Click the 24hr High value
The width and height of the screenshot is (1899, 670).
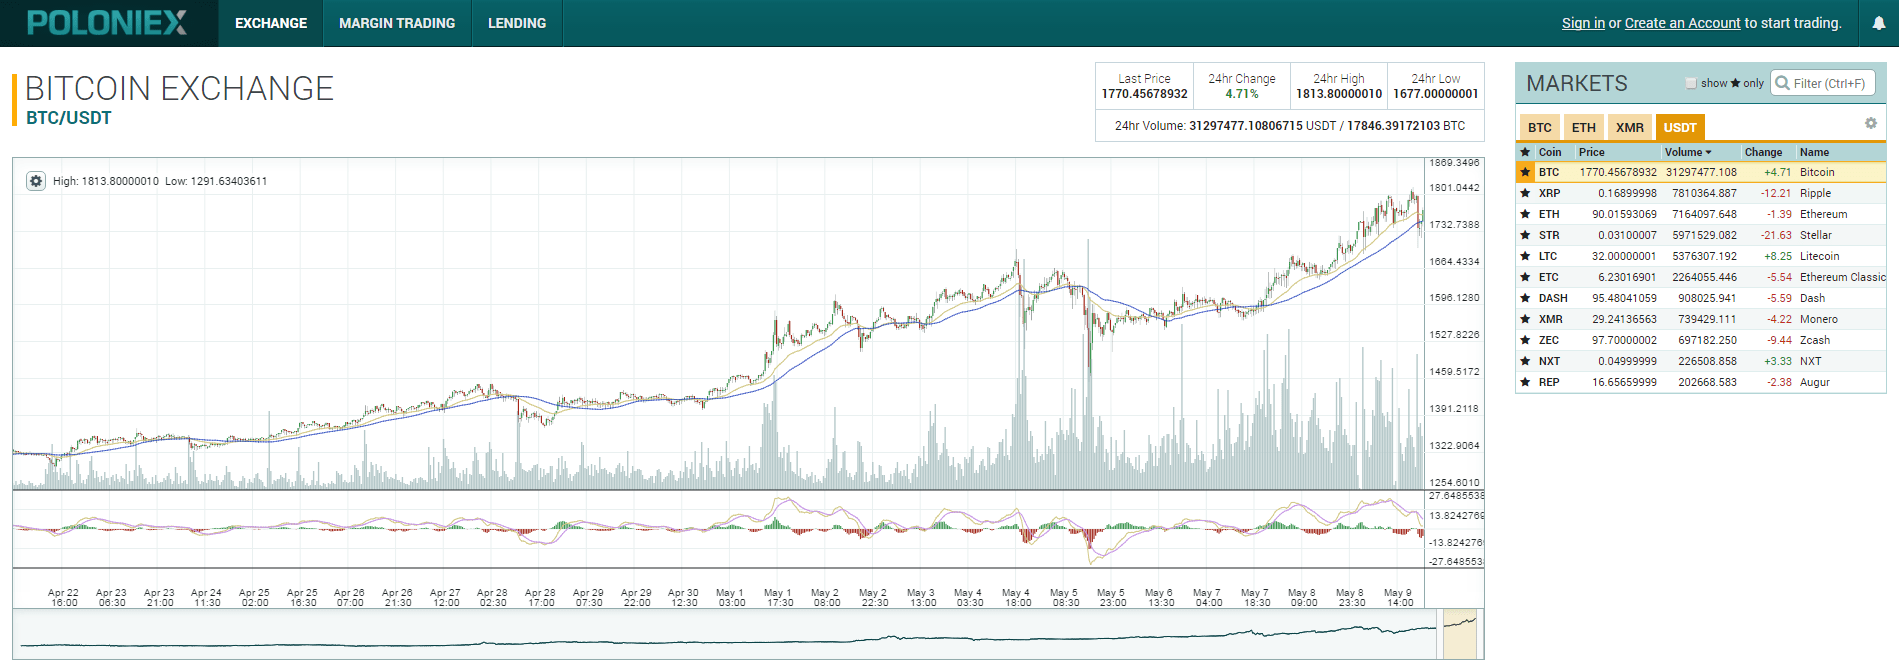click(1339, 94)
